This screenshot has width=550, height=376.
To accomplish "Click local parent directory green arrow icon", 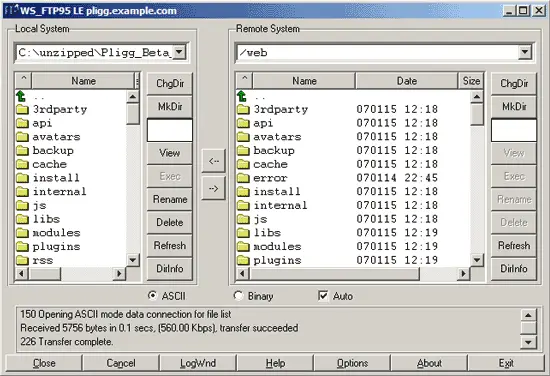I will click(x=21, y=96).
